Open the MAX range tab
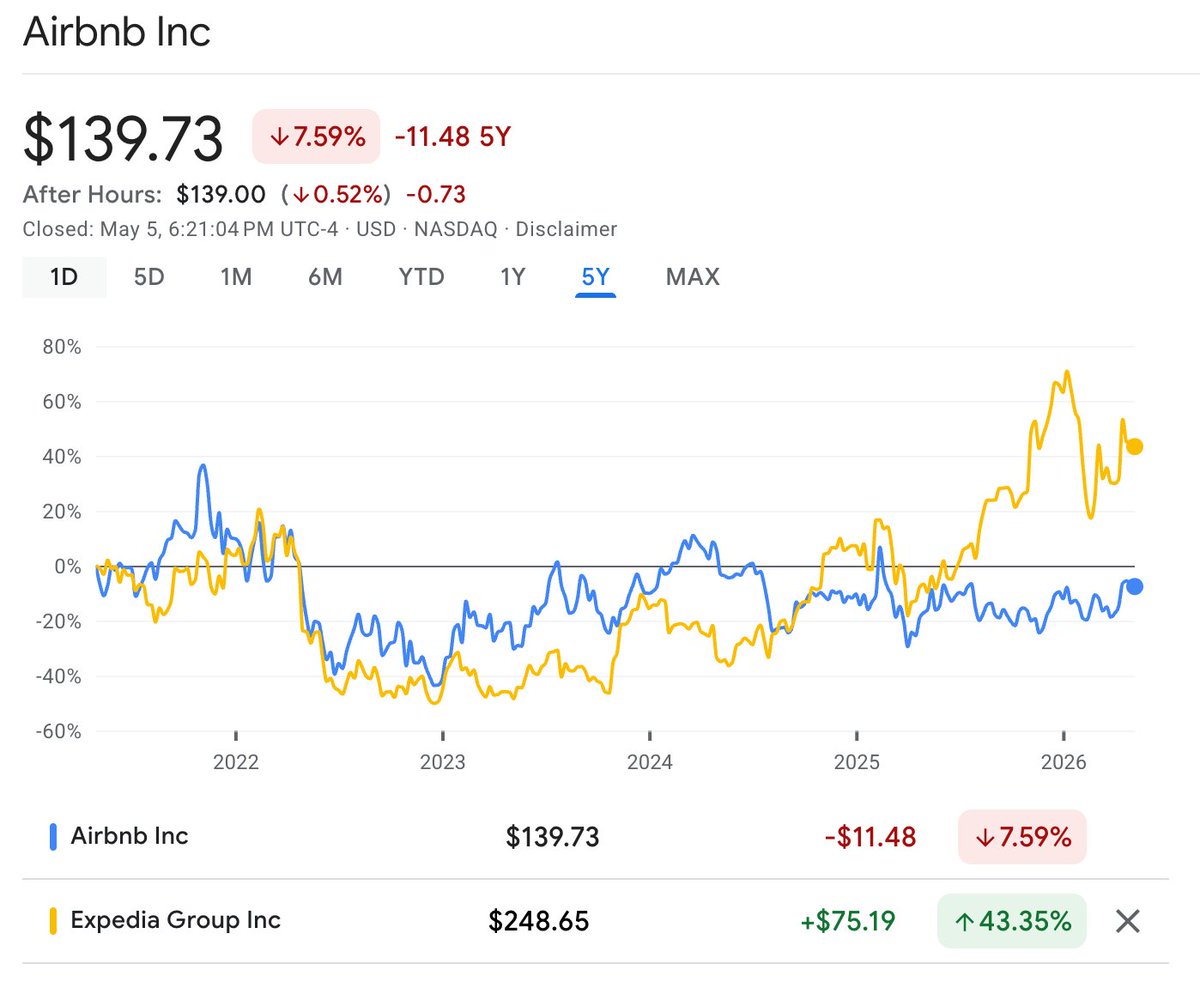Image resolution: width=1200 pixels, height=982 pixels. [x=692, y=276]
